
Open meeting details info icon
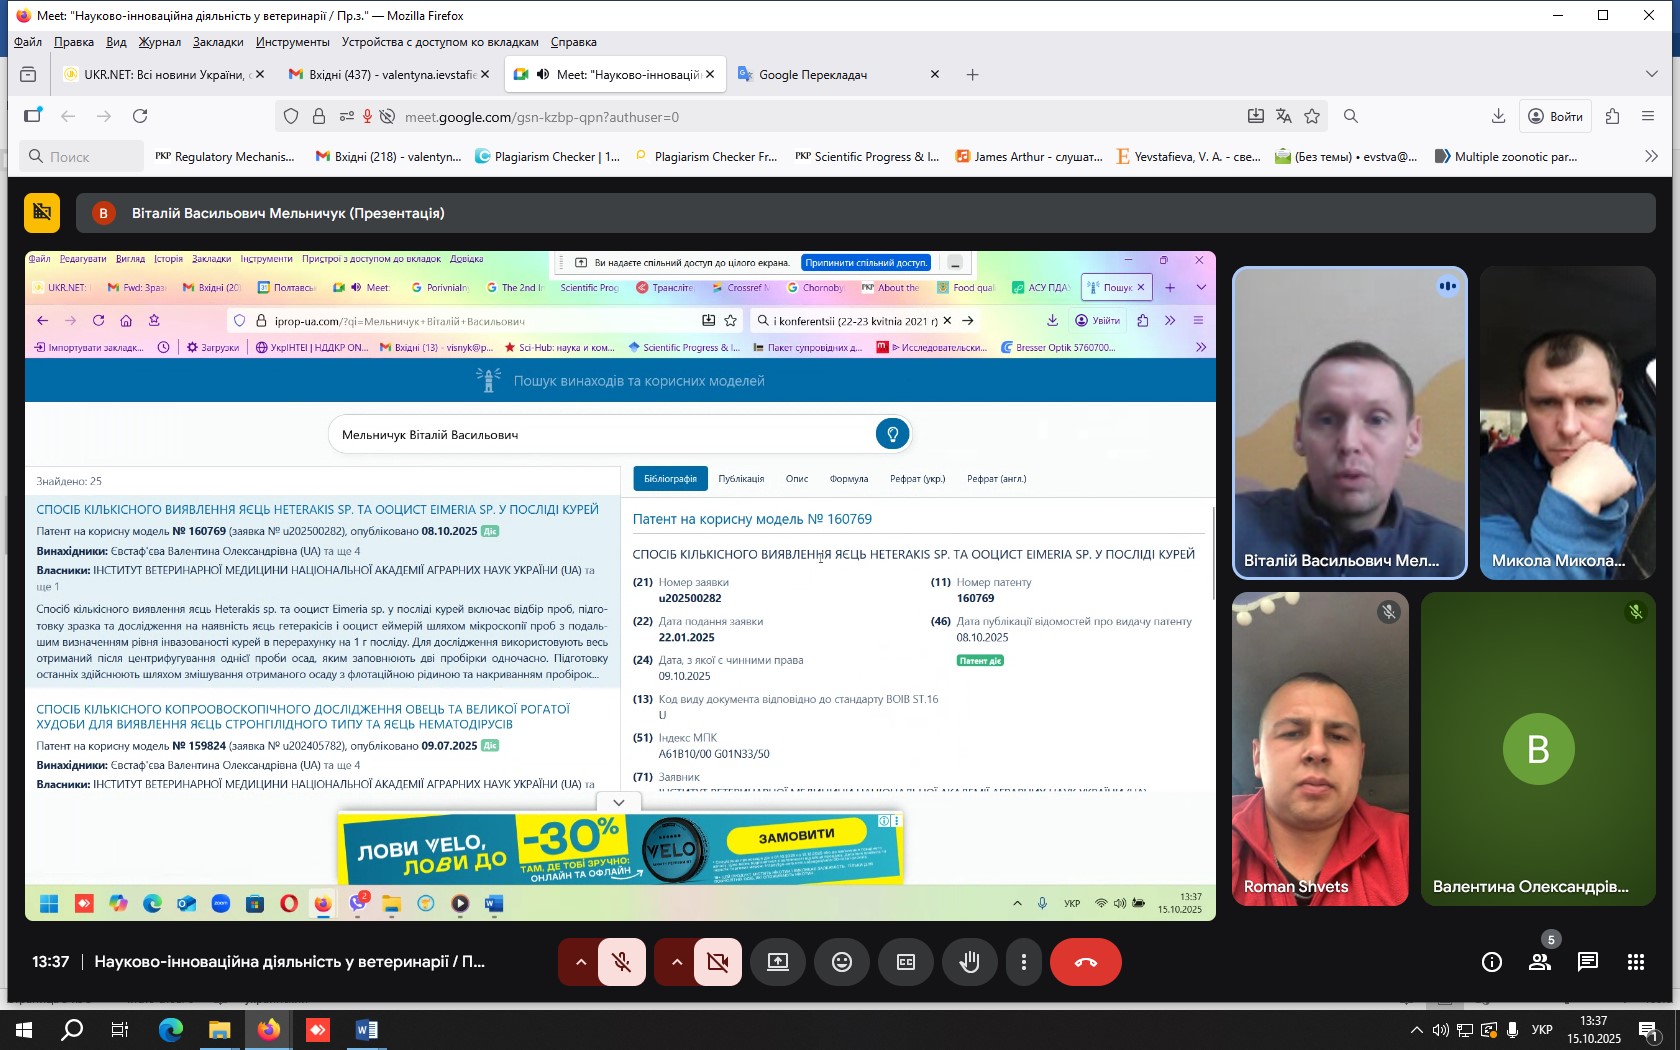(1491, 962)
